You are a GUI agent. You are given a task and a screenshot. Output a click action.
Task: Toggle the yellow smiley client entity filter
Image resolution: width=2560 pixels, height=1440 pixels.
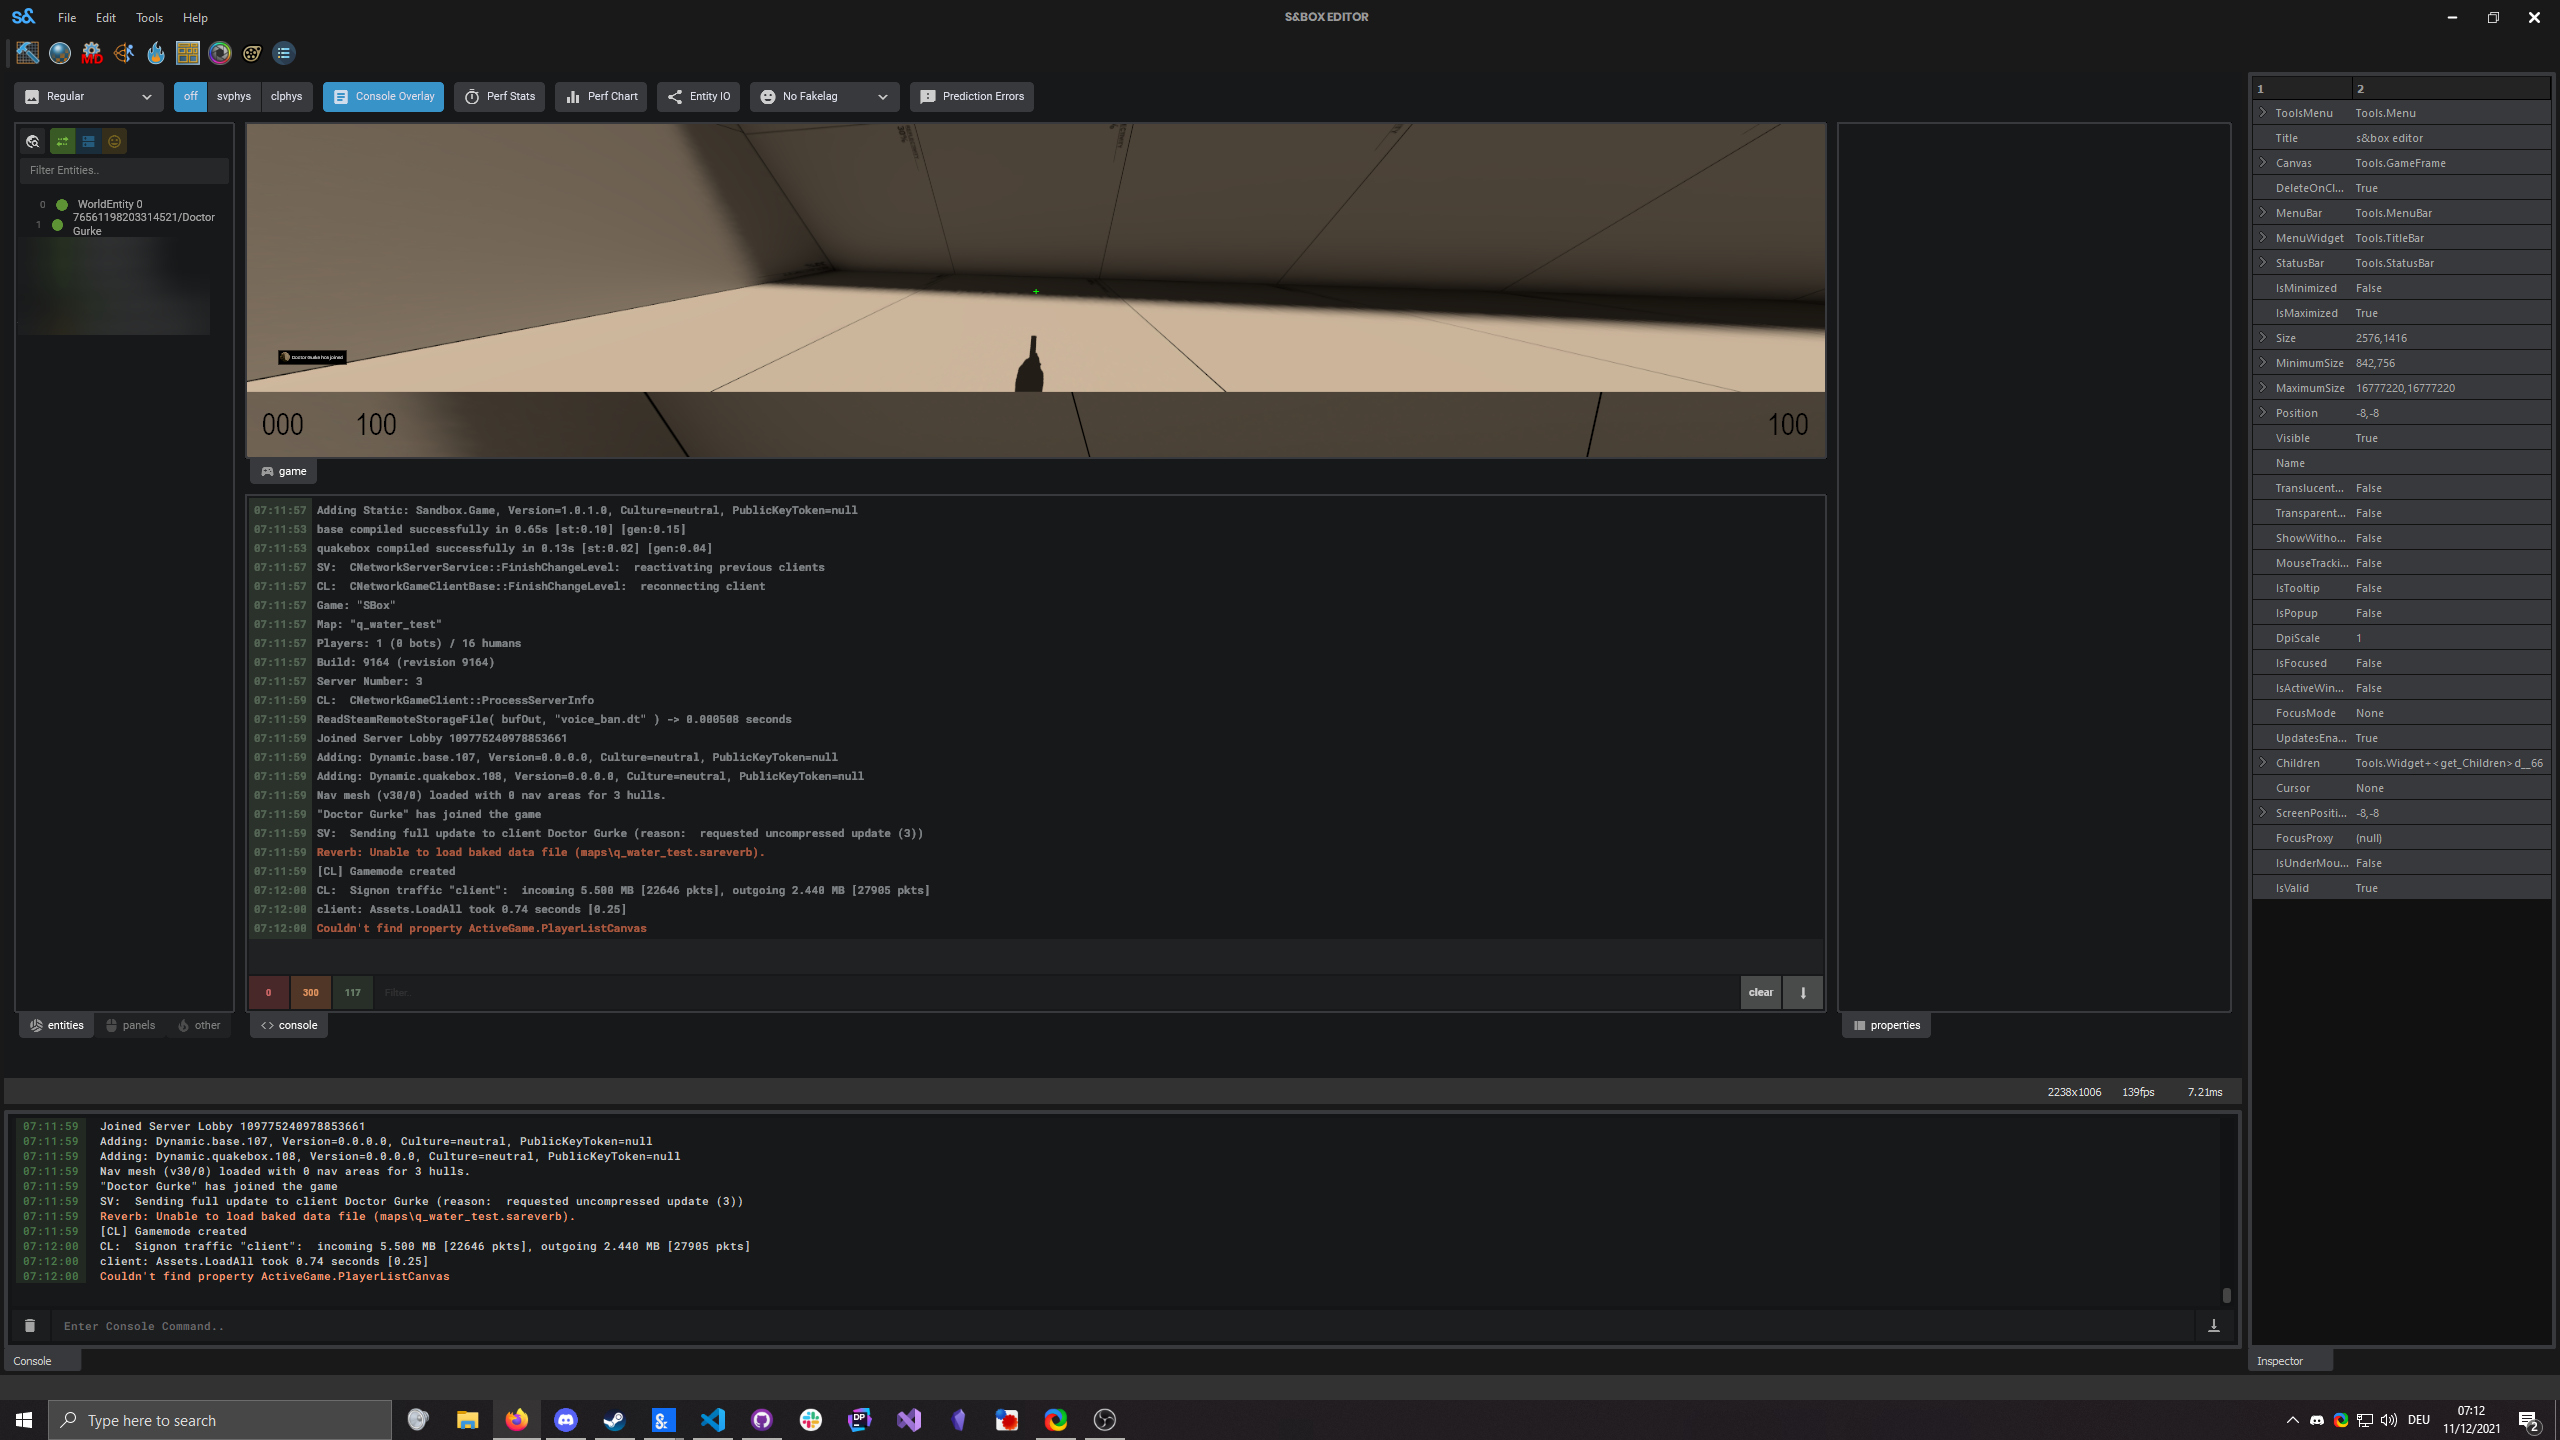pyautogui.click(x=115, y=141)
